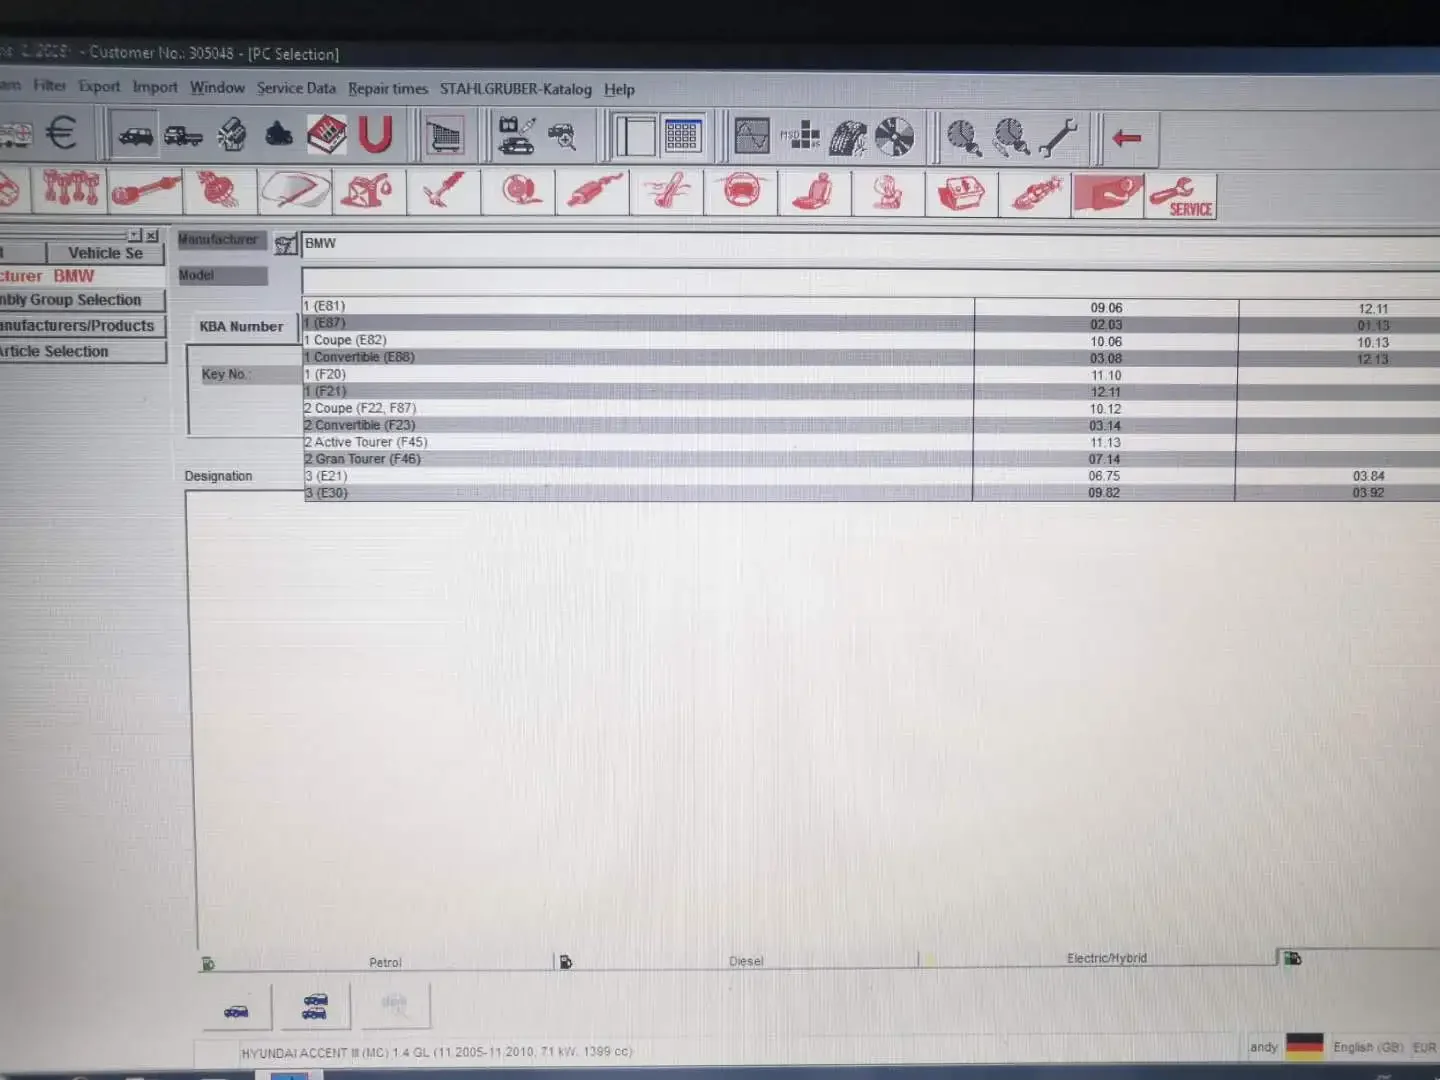Open the Repair times menu
The width and height of the screenshot is (1440, 1080).
pyautogui.click(x=388, y=89)
